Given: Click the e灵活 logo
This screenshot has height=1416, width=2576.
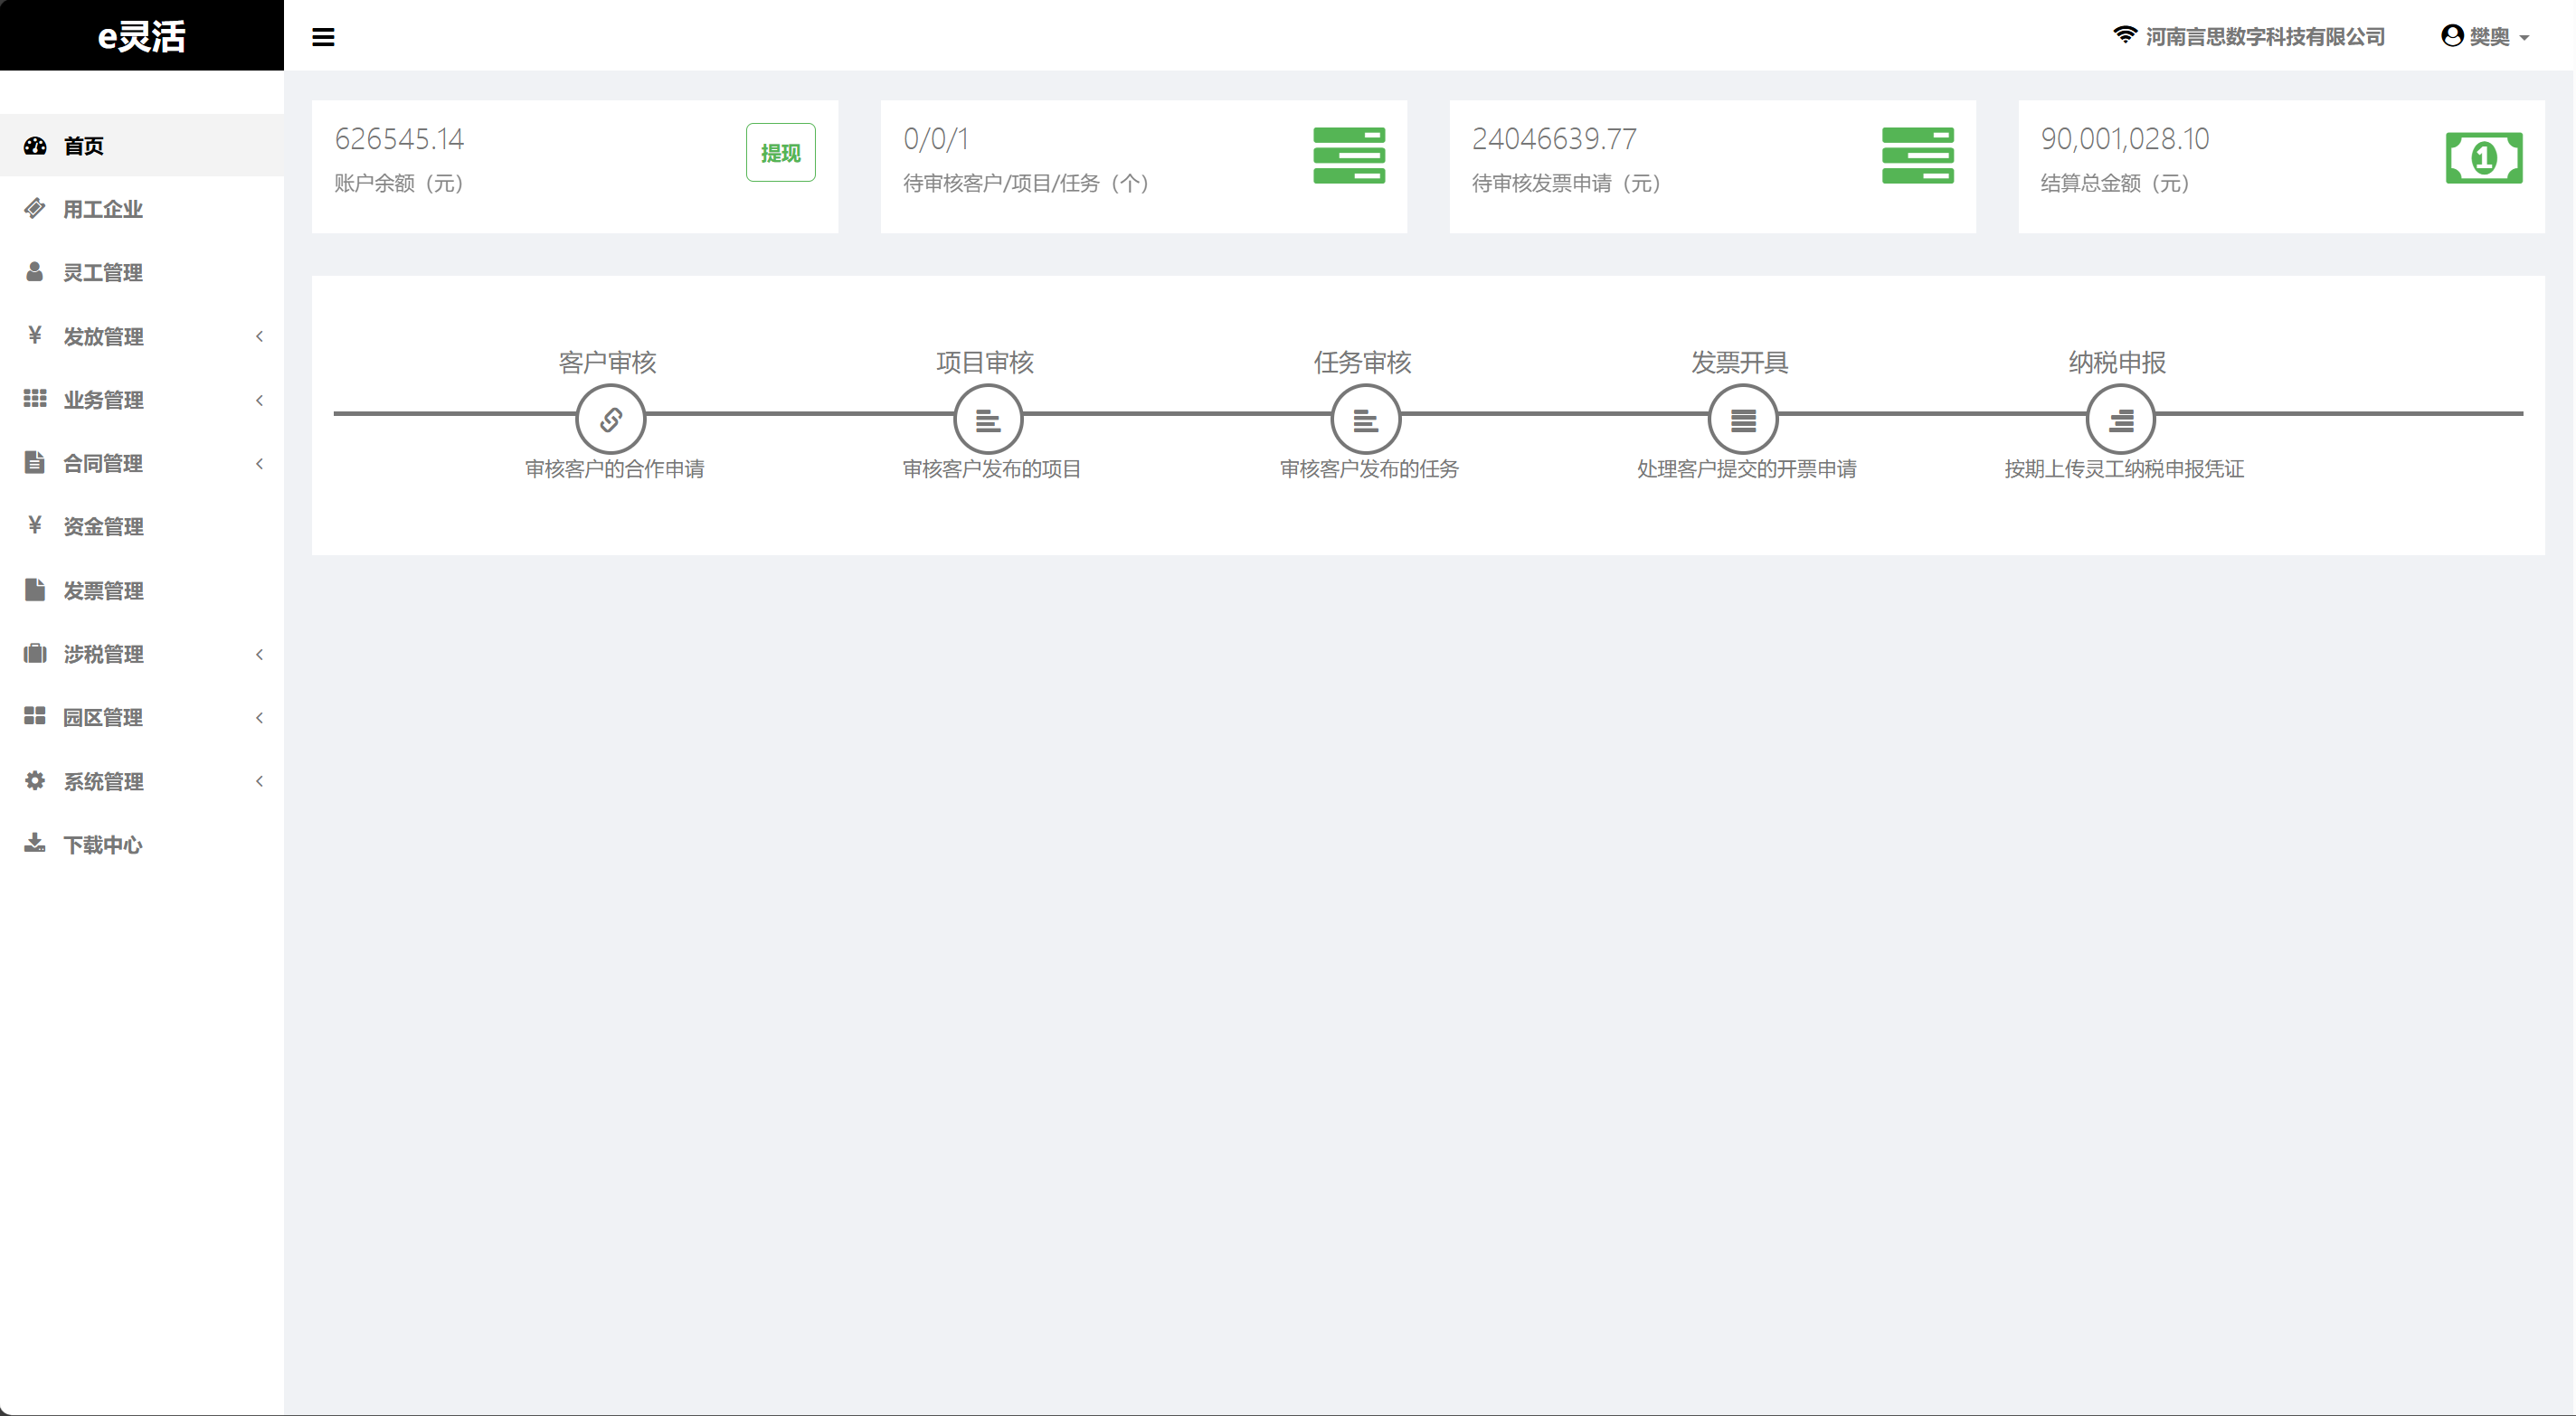Looking at the screenshot, I should tap(141, 36).
